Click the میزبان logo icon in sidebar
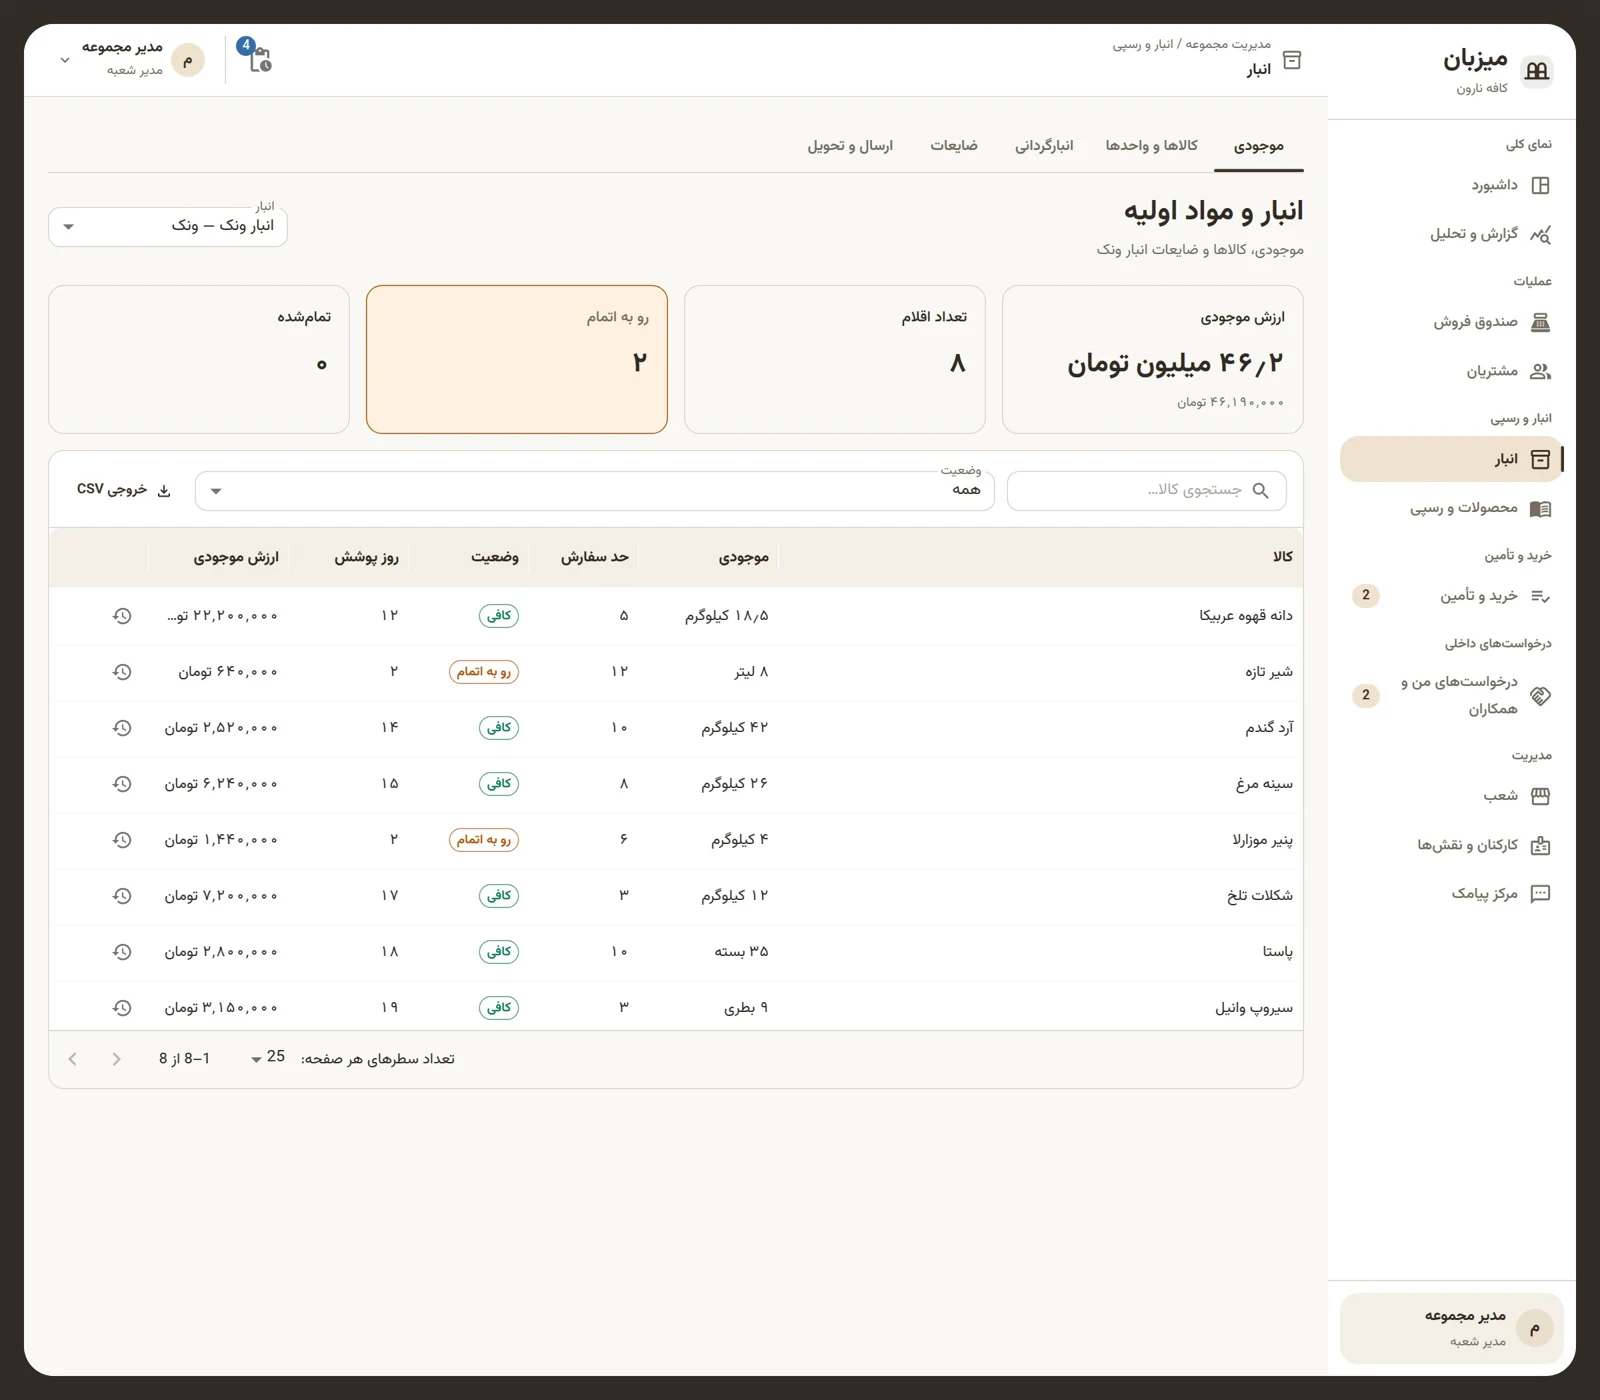 [x=1537, y=71]
